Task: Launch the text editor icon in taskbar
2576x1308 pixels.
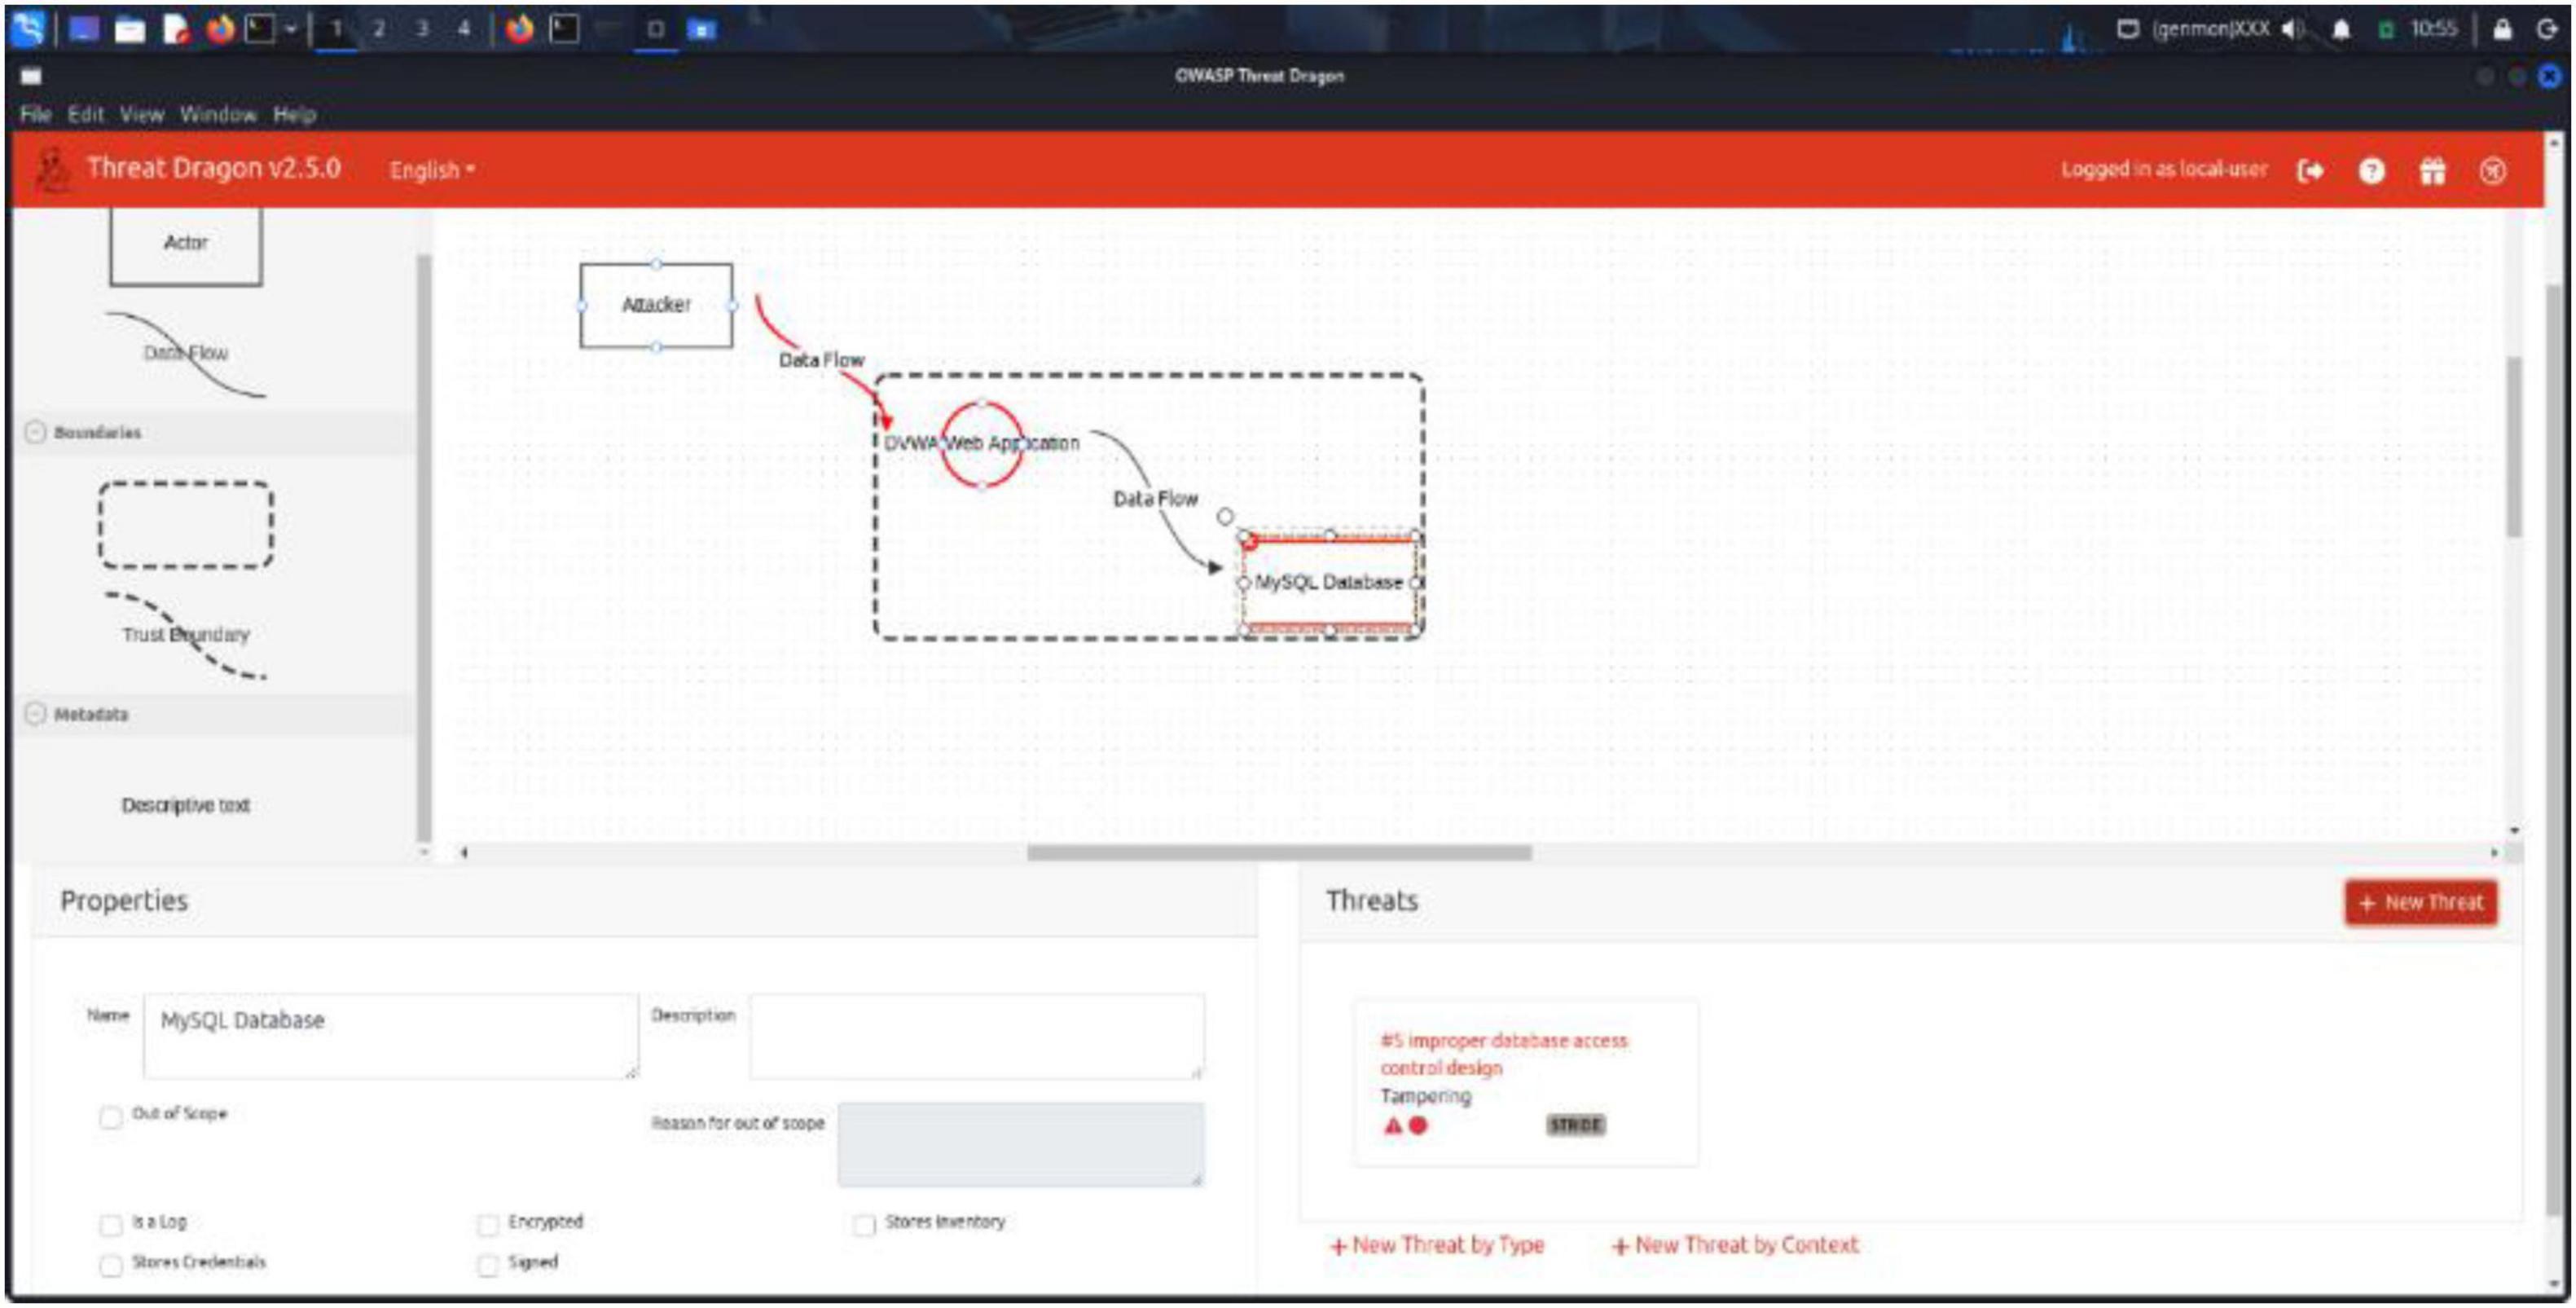Action: click(x=176, y=30)
